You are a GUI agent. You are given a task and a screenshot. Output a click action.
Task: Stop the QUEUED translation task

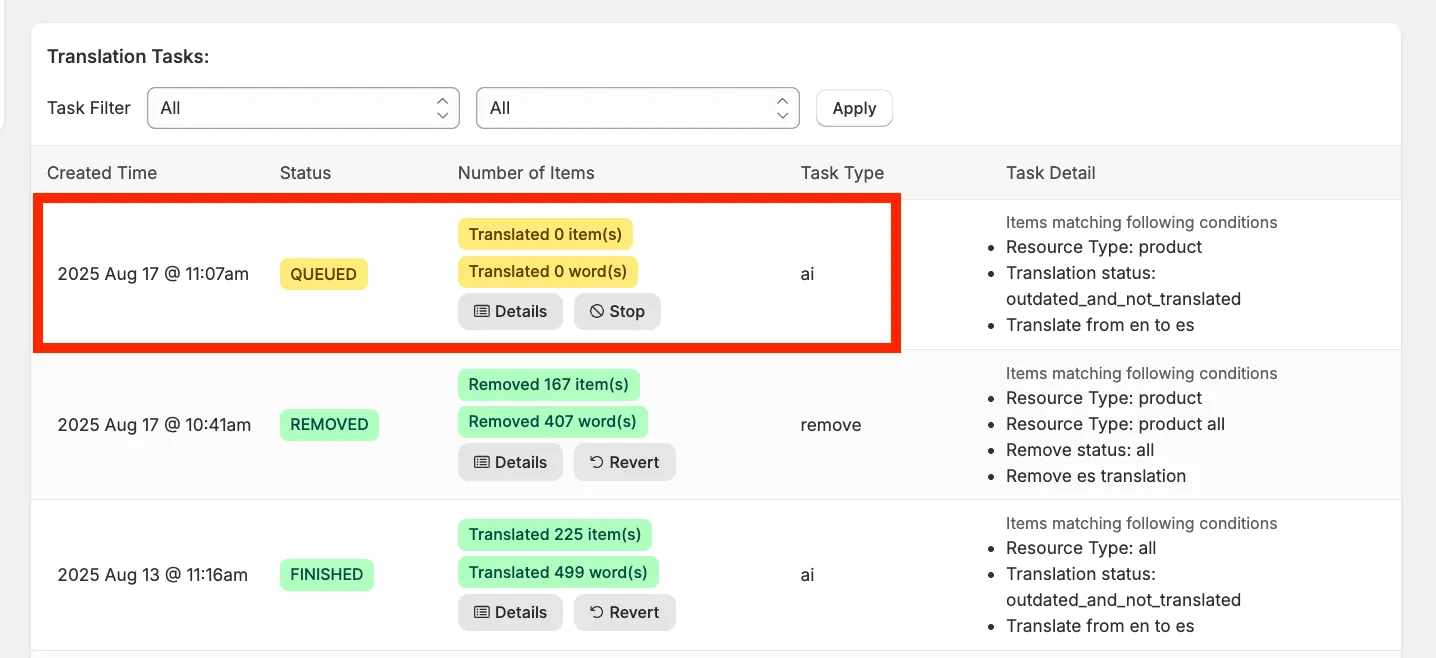click(x=617, y=311)
